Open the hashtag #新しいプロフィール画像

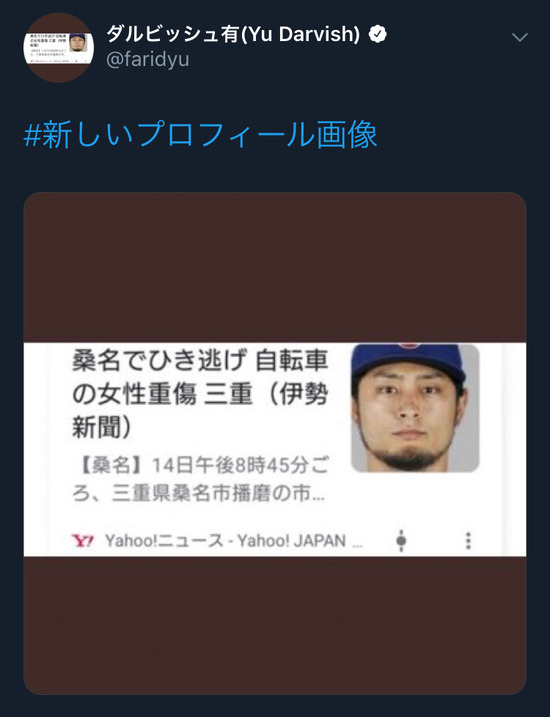pos(200,134)
